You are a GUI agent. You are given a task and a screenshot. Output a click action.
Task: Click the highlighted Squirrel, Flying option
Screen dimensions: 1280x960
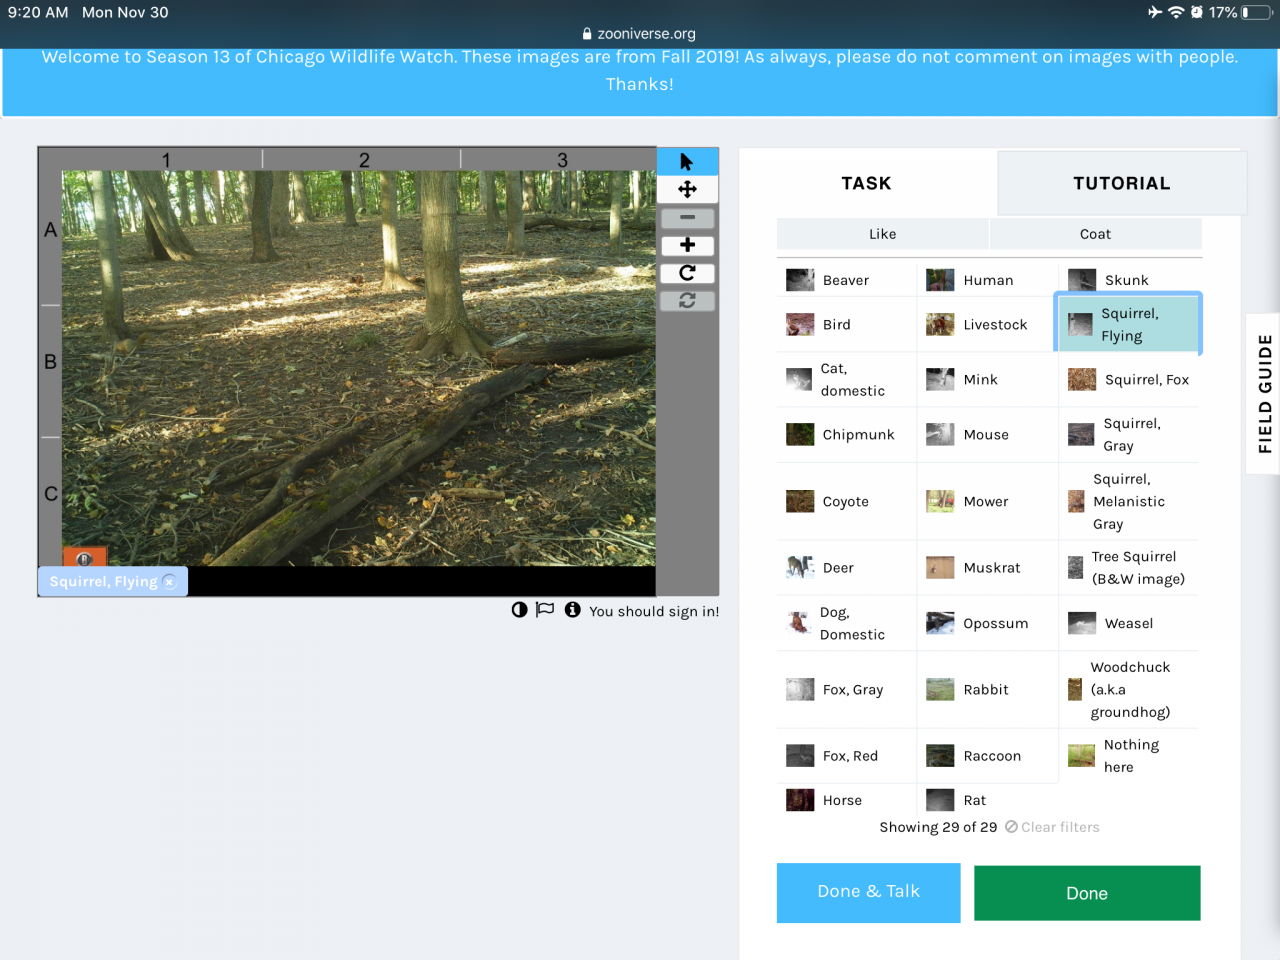point(1128,324)
